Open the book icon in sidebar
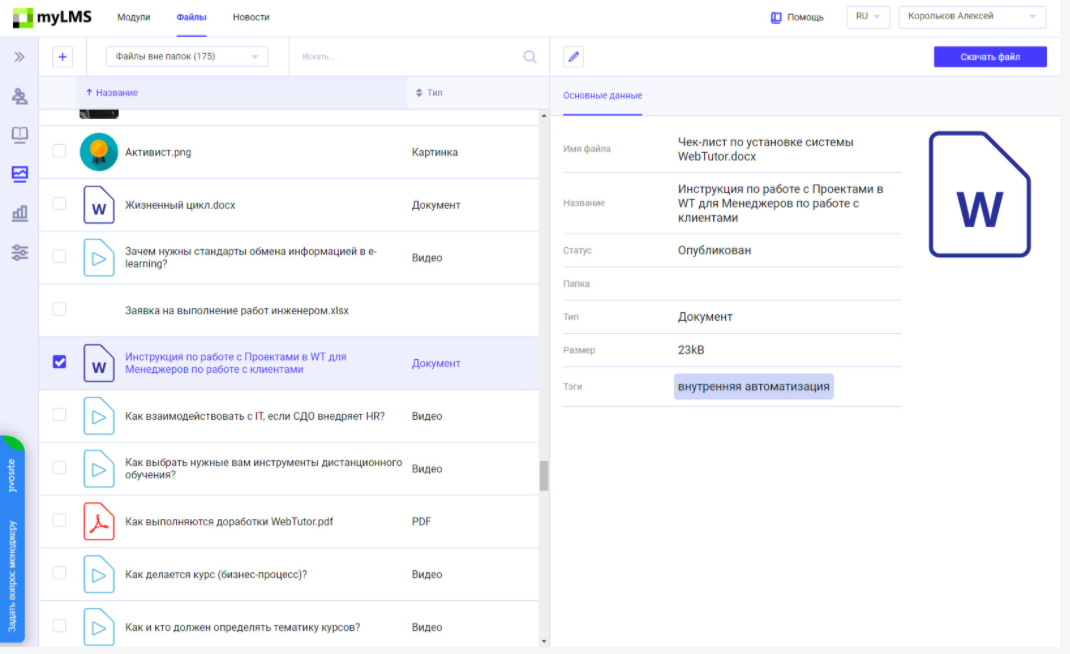 [19, 135]
